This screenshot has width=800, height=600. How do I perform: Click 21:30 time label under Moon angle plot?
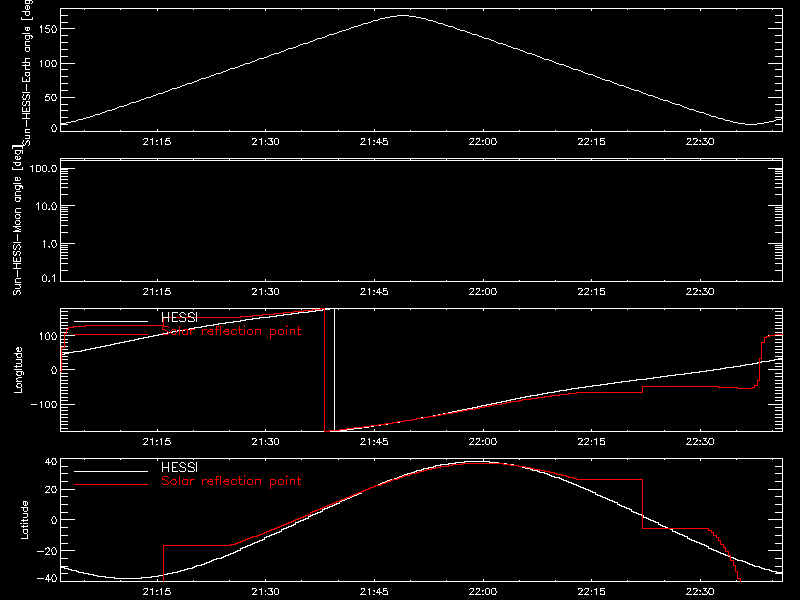[265, 292]
